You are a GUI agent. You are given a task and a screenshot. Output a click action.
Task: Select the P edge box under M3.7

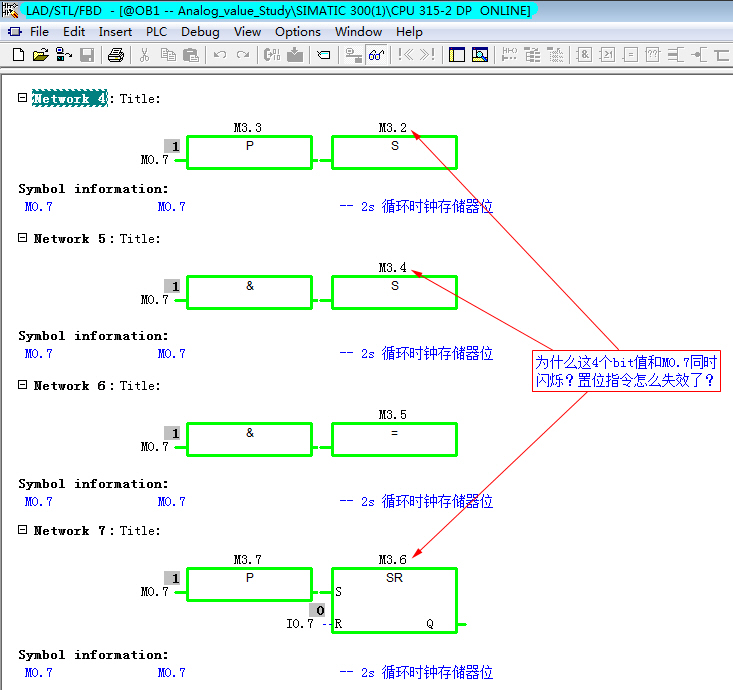tap(250, 584)
